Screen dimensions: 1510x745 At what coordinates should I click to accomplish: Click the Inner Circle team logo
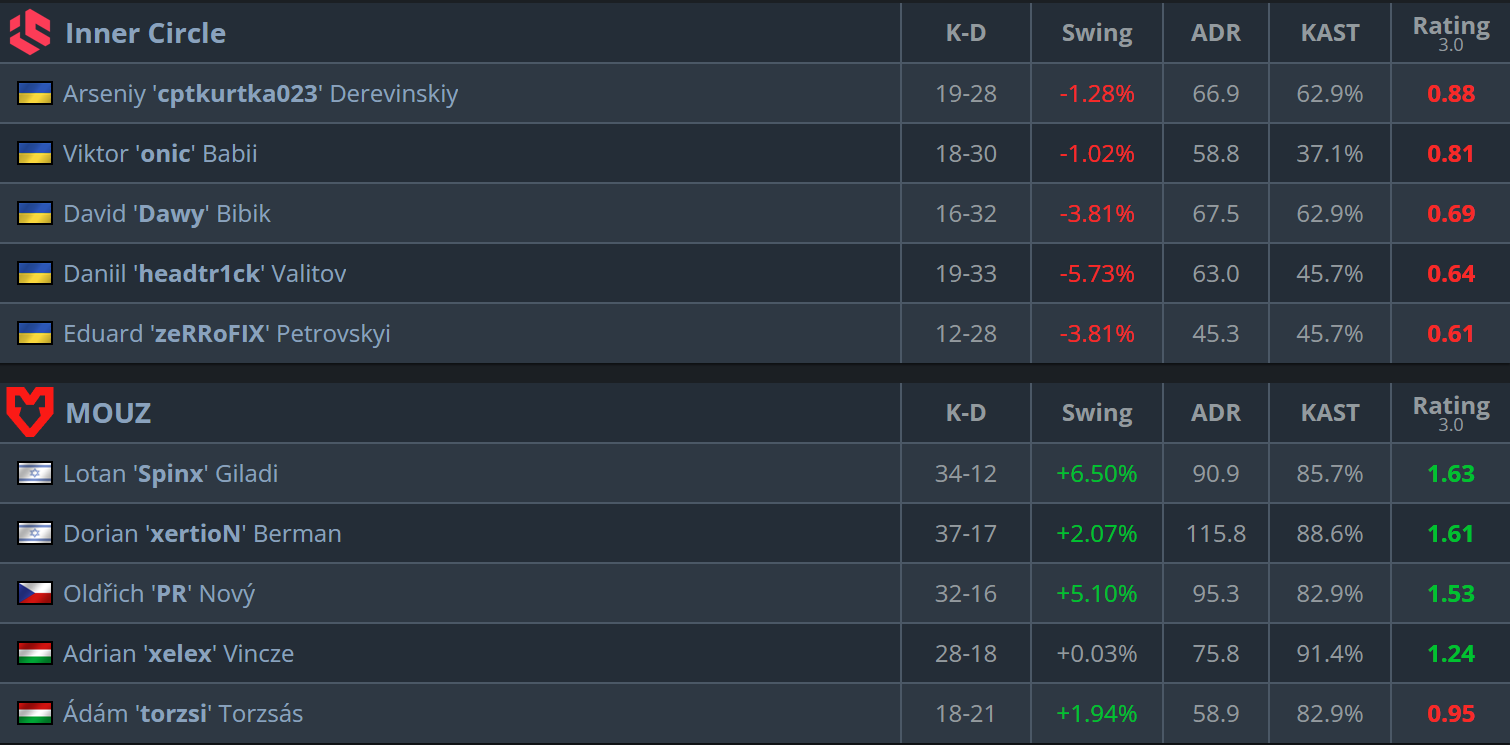coord(29,32)
